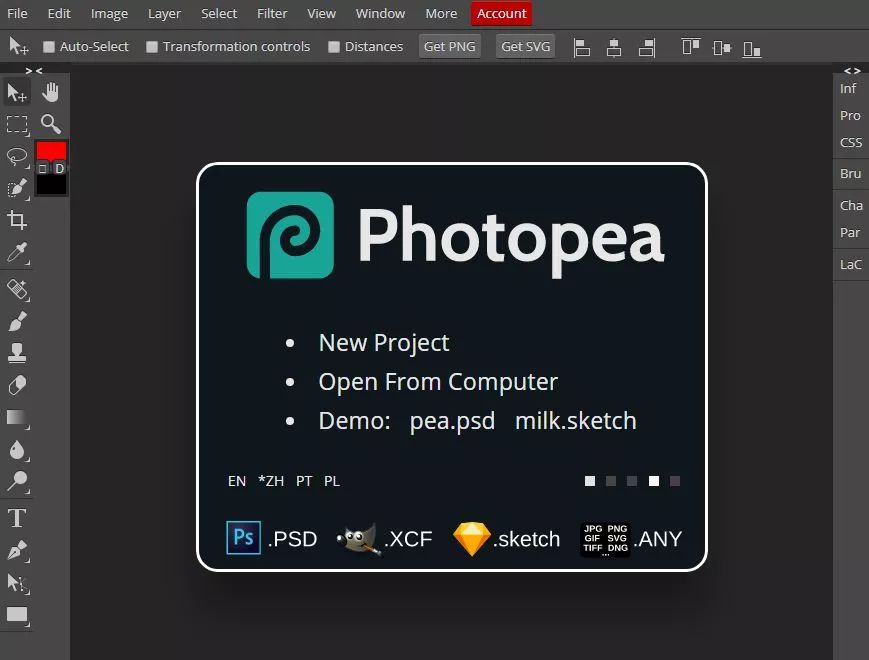Pick the white theme square, fourth in row
This screenshot has height=660, width=869.
(x=654, y=481)
